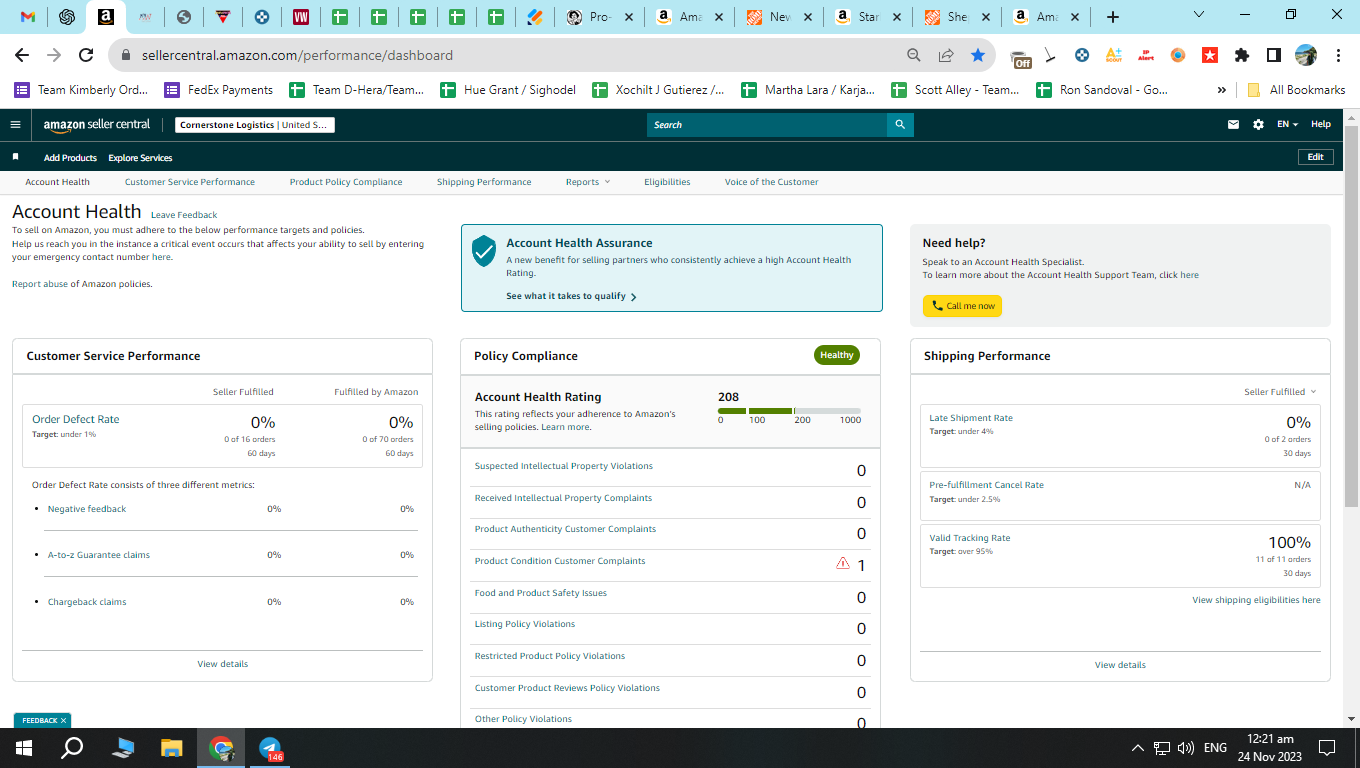The width and height of the screenshot is (1360, 768).
Task: Click the warning icon by Product Condition Complaints
Action: click(843, 563)
